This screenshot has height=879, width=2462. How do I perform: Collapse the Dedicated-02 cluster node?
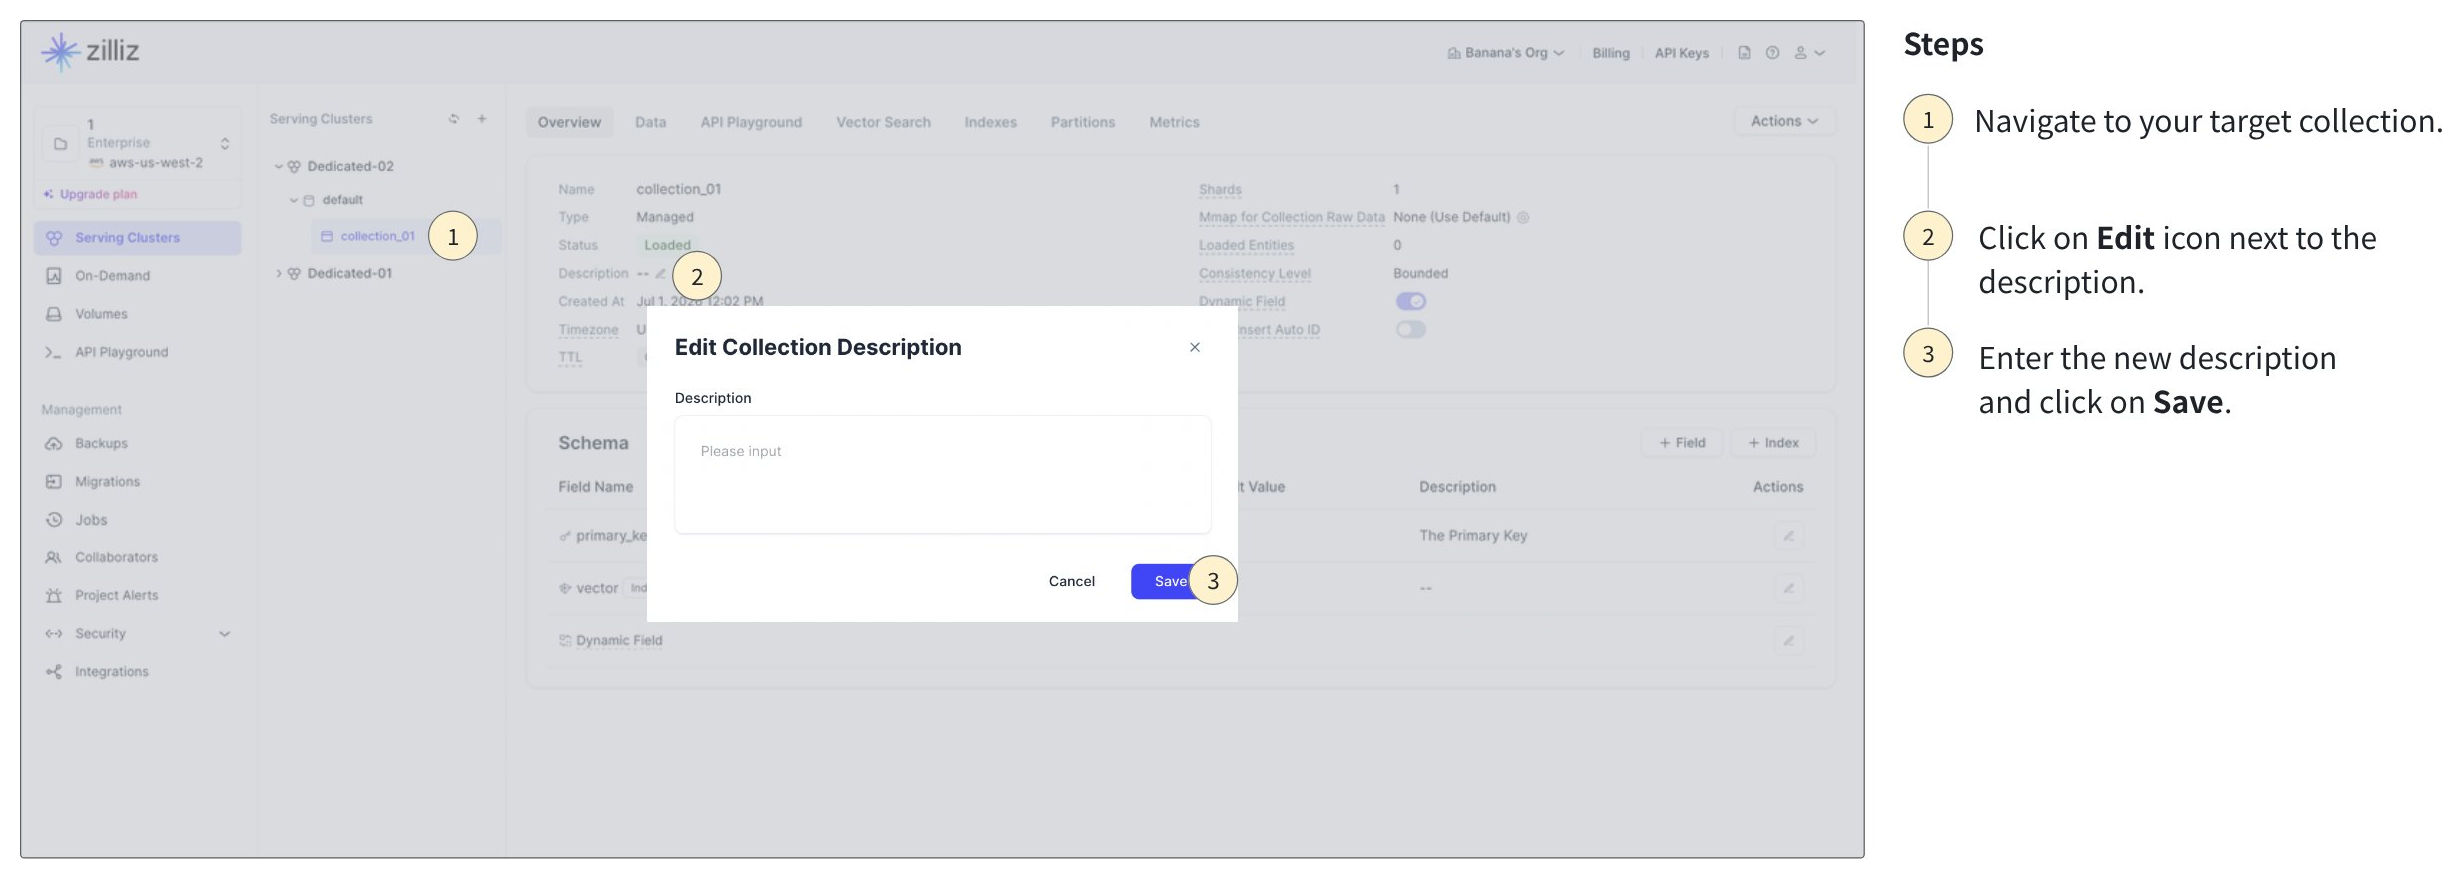point(279,167)
